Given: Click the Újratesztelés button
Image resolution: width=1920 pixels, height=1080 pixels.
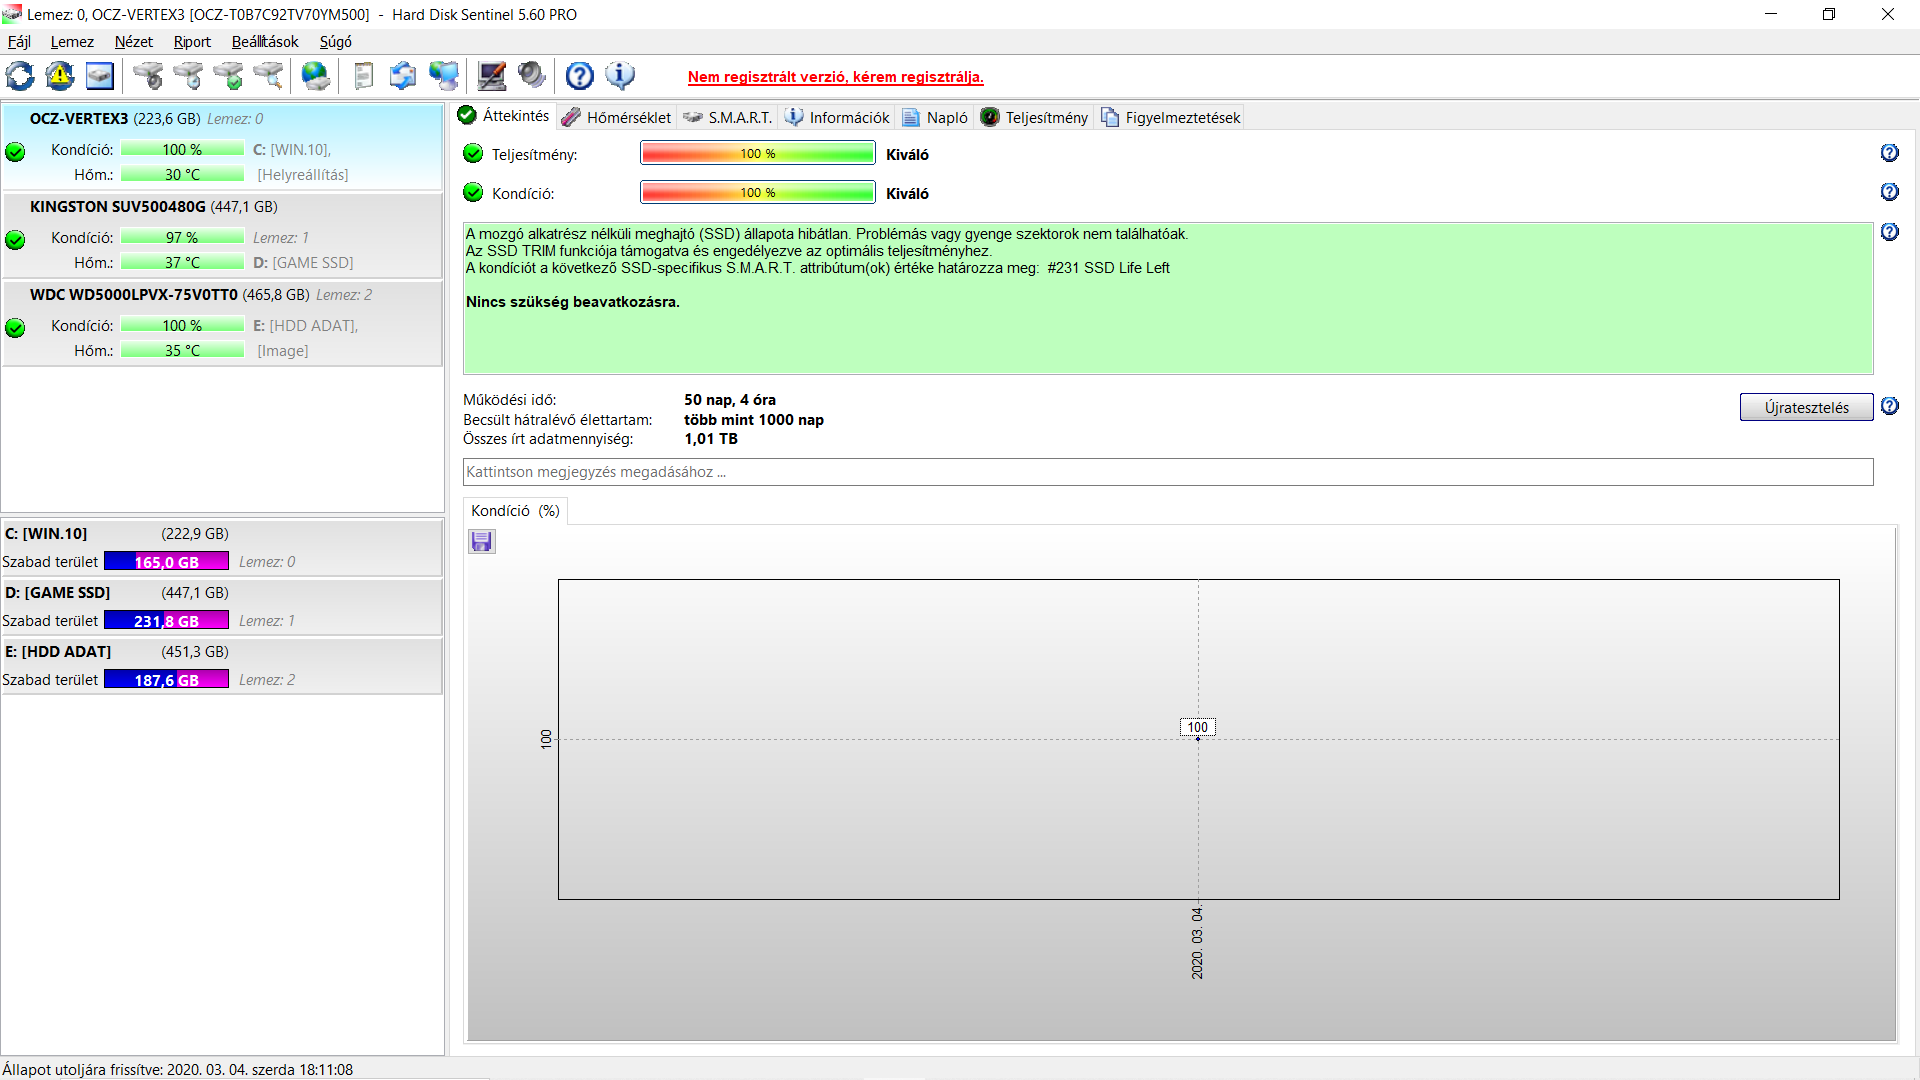Looking at the screenshot, I should point(1806,407).
